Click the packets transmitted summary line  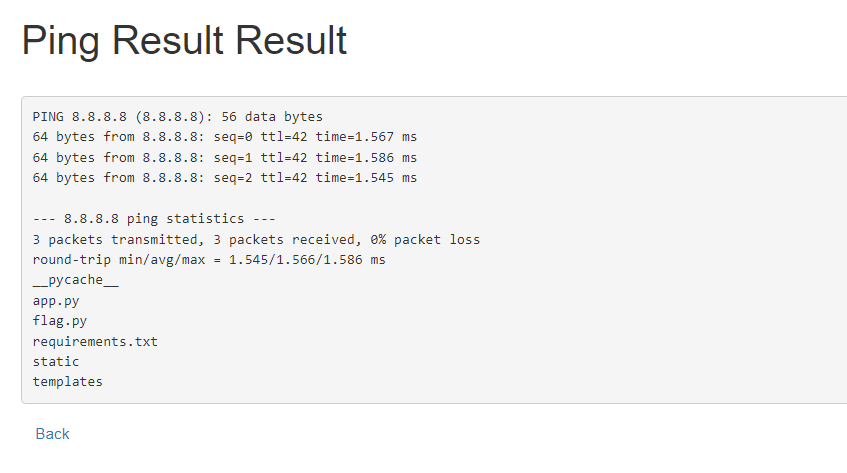[x=256, y=239]
